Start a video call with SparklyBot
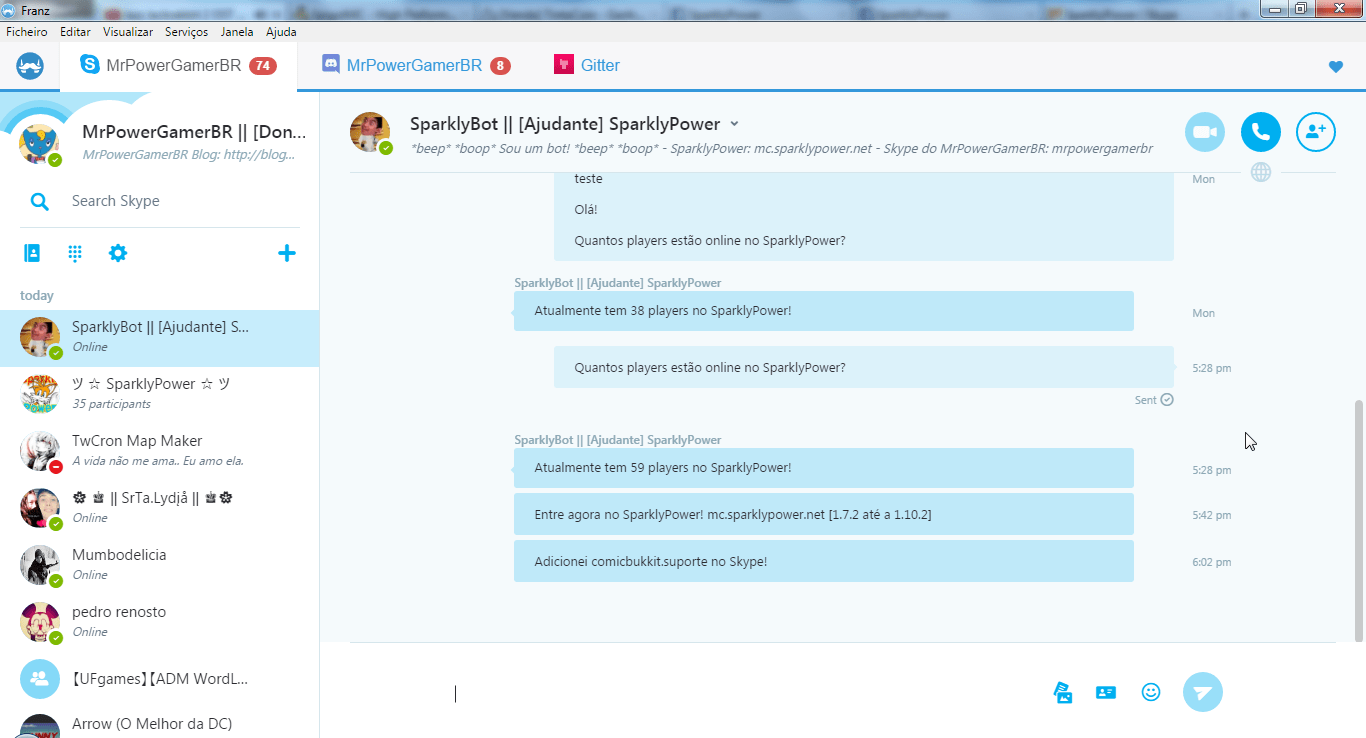Screen dimensions: 1366x738 pyautogui.click(x=1205, y=132)
